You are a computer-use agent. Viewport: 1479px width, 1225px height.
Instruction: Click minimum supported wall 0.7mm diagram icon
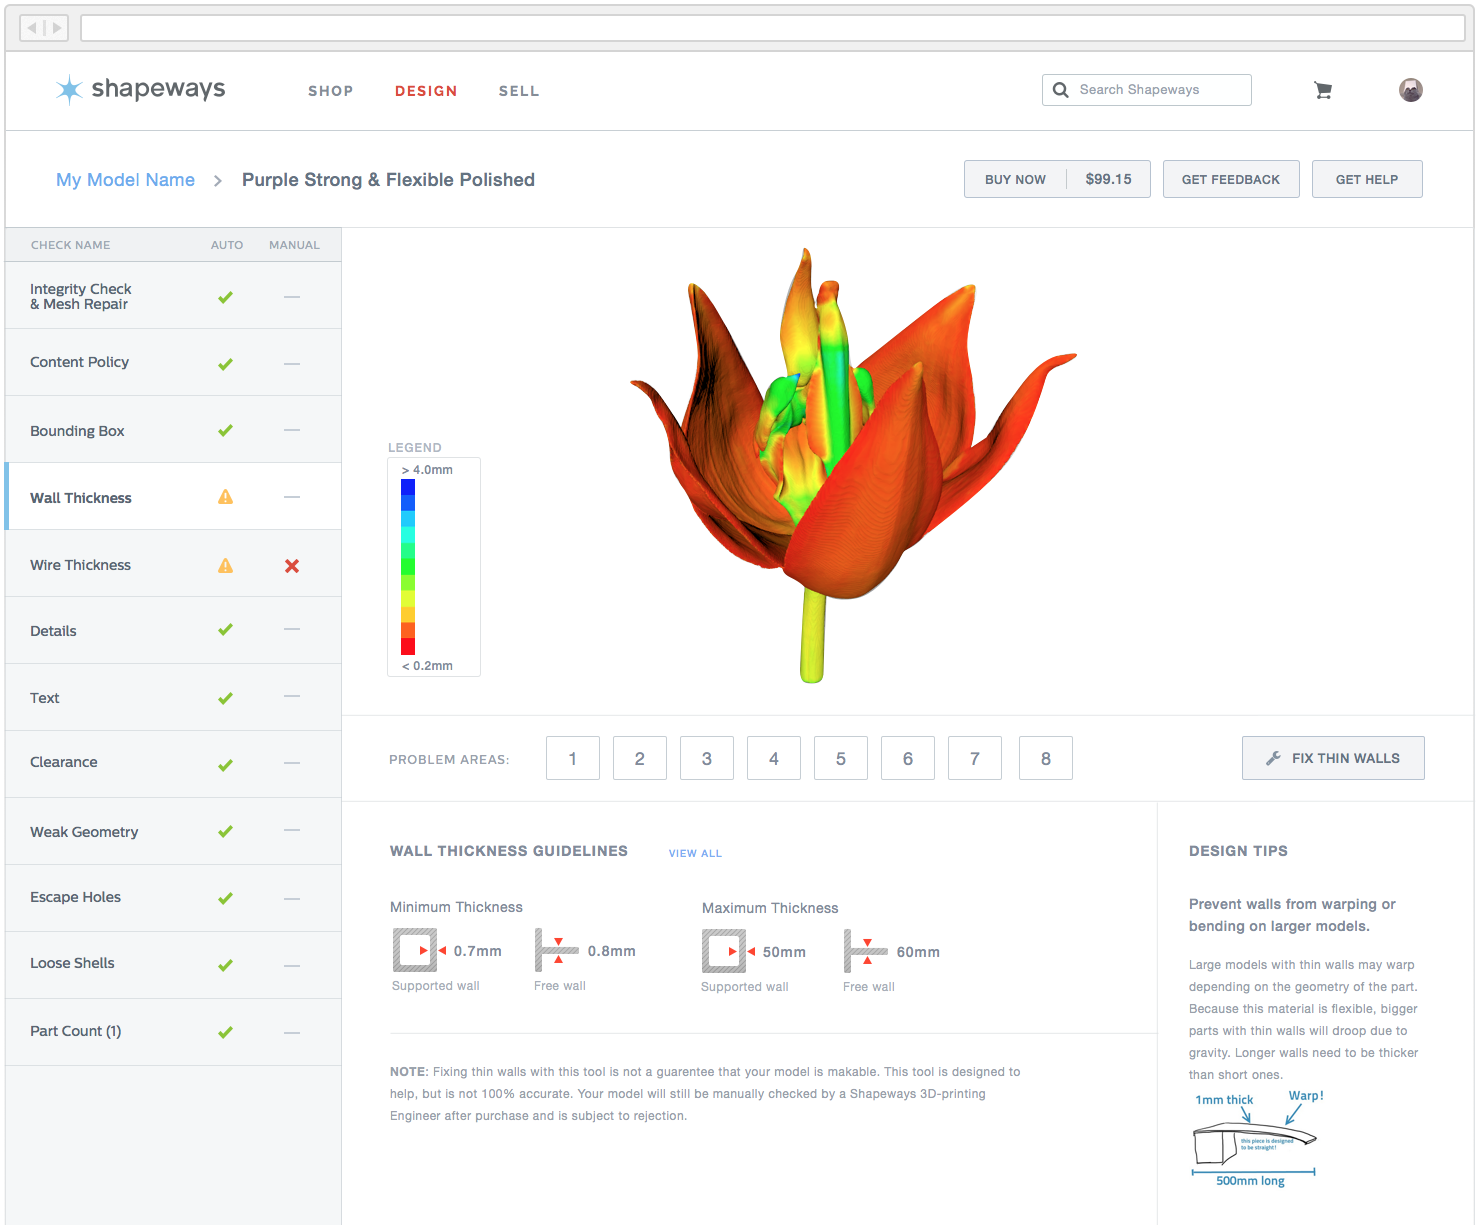(x=419, y=950)
